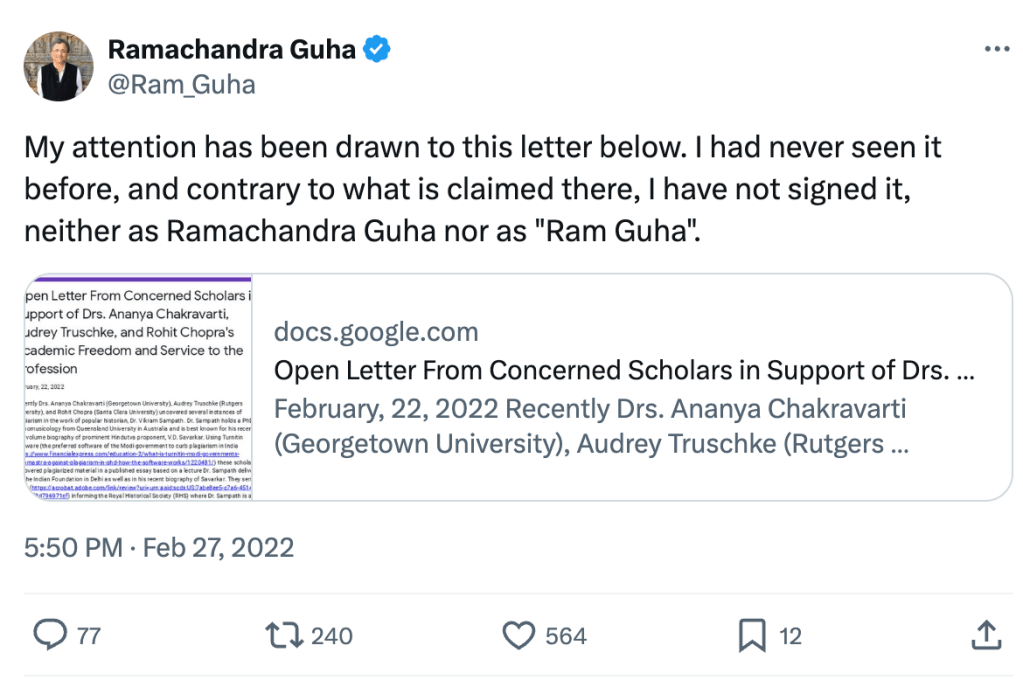Viewport: 1023px width, 680px height.
Task: Click the 77 replies count
Action: (88, 636)
